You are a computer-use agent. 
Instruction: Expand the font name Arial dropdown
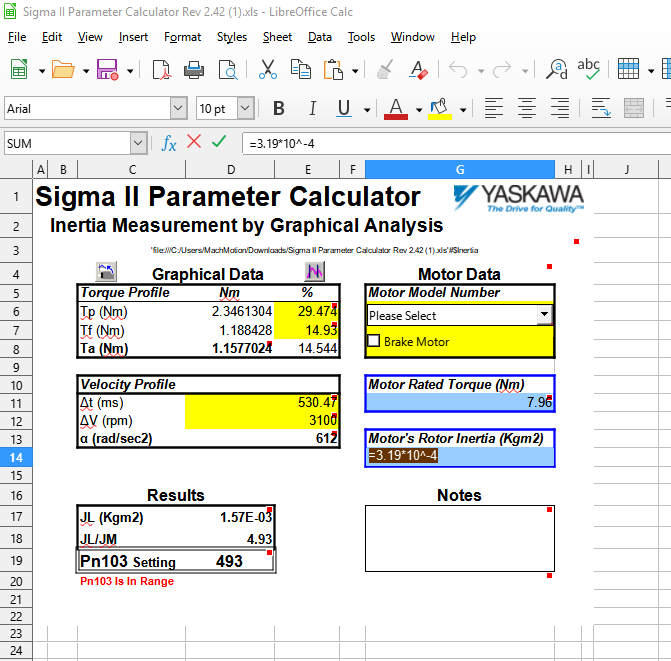(x=178, y=108)
